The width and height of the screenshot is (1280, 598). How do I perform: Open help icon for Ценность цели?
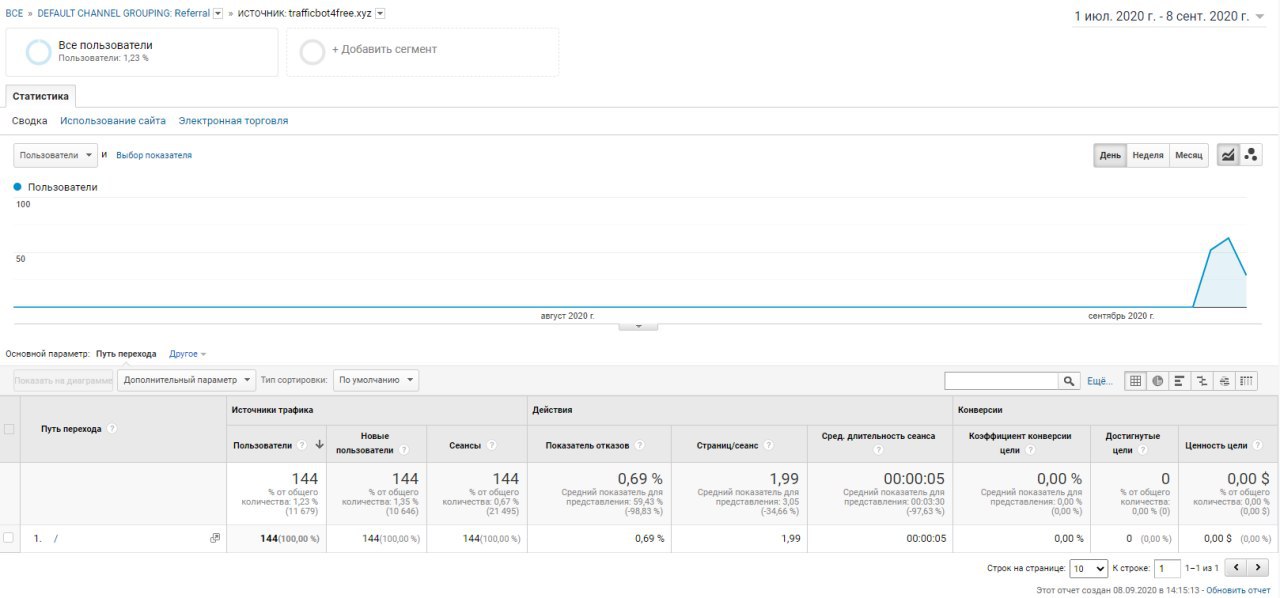click(1257, 445)
